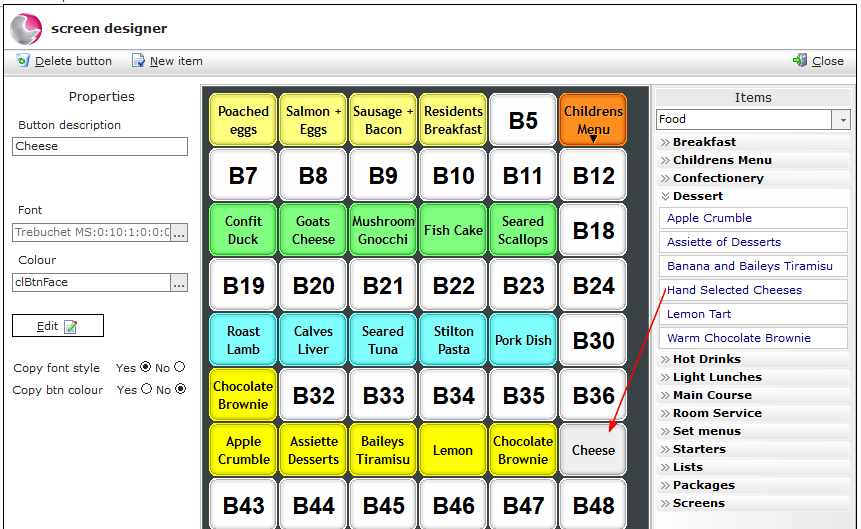Click the Close door icon
The image size is (861, 529).
point(800,60)
